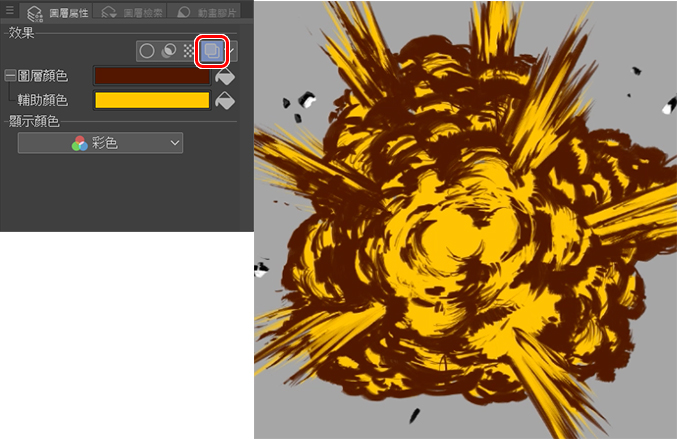Toggle the Tone effect checkered icon
The width and height of the screenshot is (677, 439).
tap(188, 50)
